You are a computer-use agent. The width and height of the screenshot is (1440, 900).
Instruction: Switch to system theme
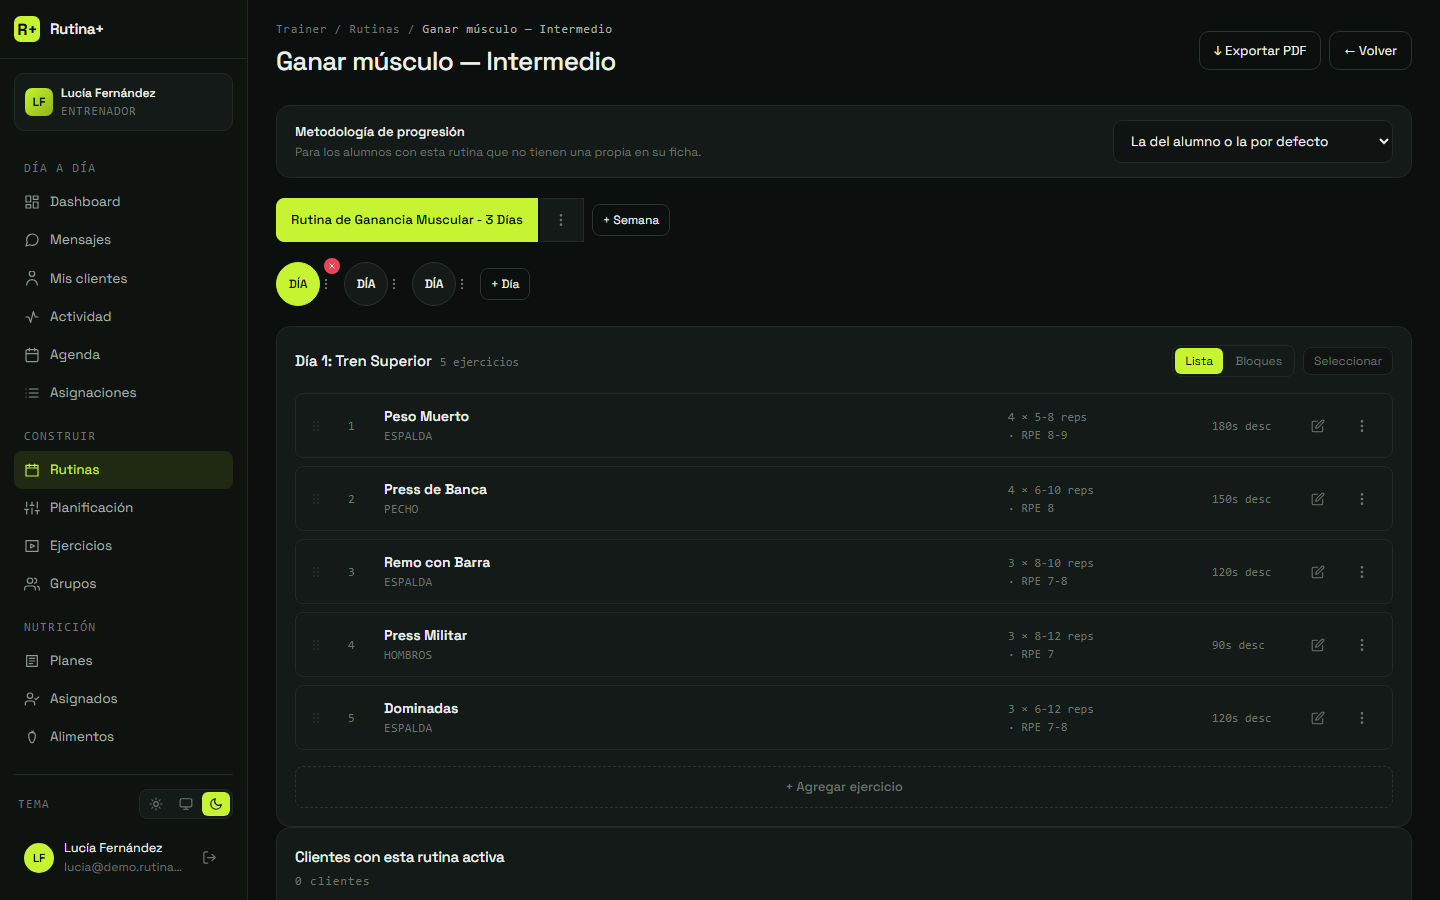(x=186, y=804)
